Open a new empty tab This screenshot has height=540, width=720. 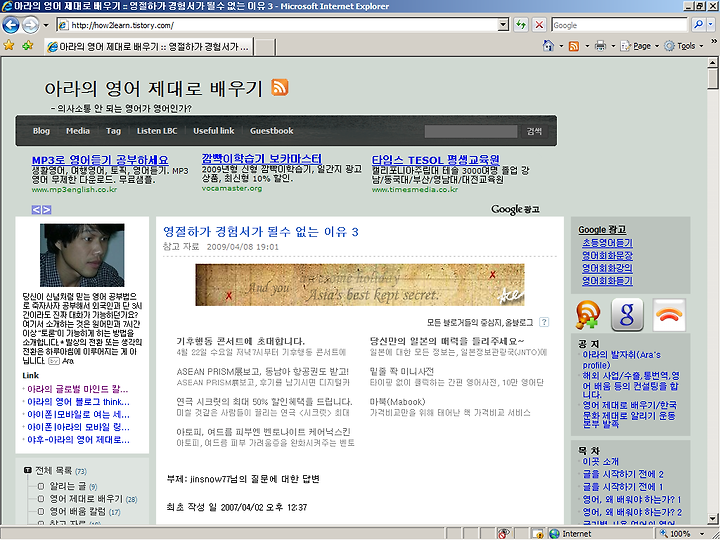(264, 47)
